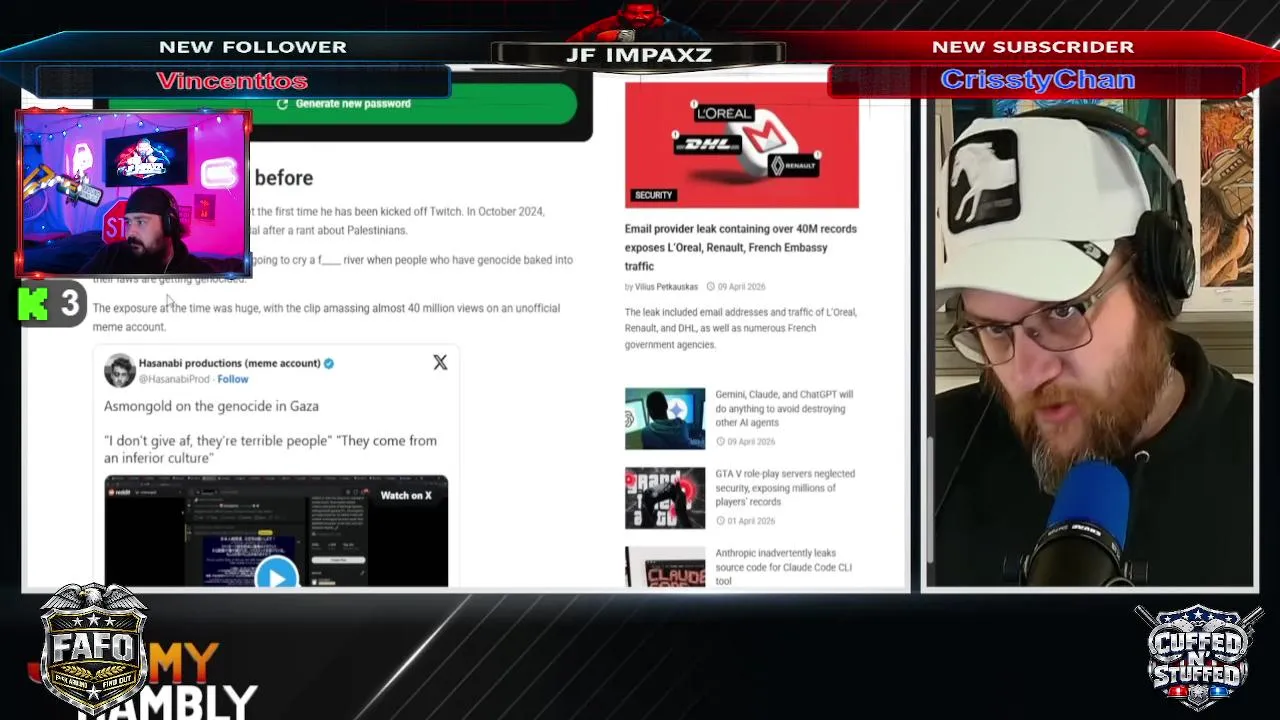1280x720 pixels.
Task: Click the refresh icon beside Generate new password
Action: click(282, 104)
